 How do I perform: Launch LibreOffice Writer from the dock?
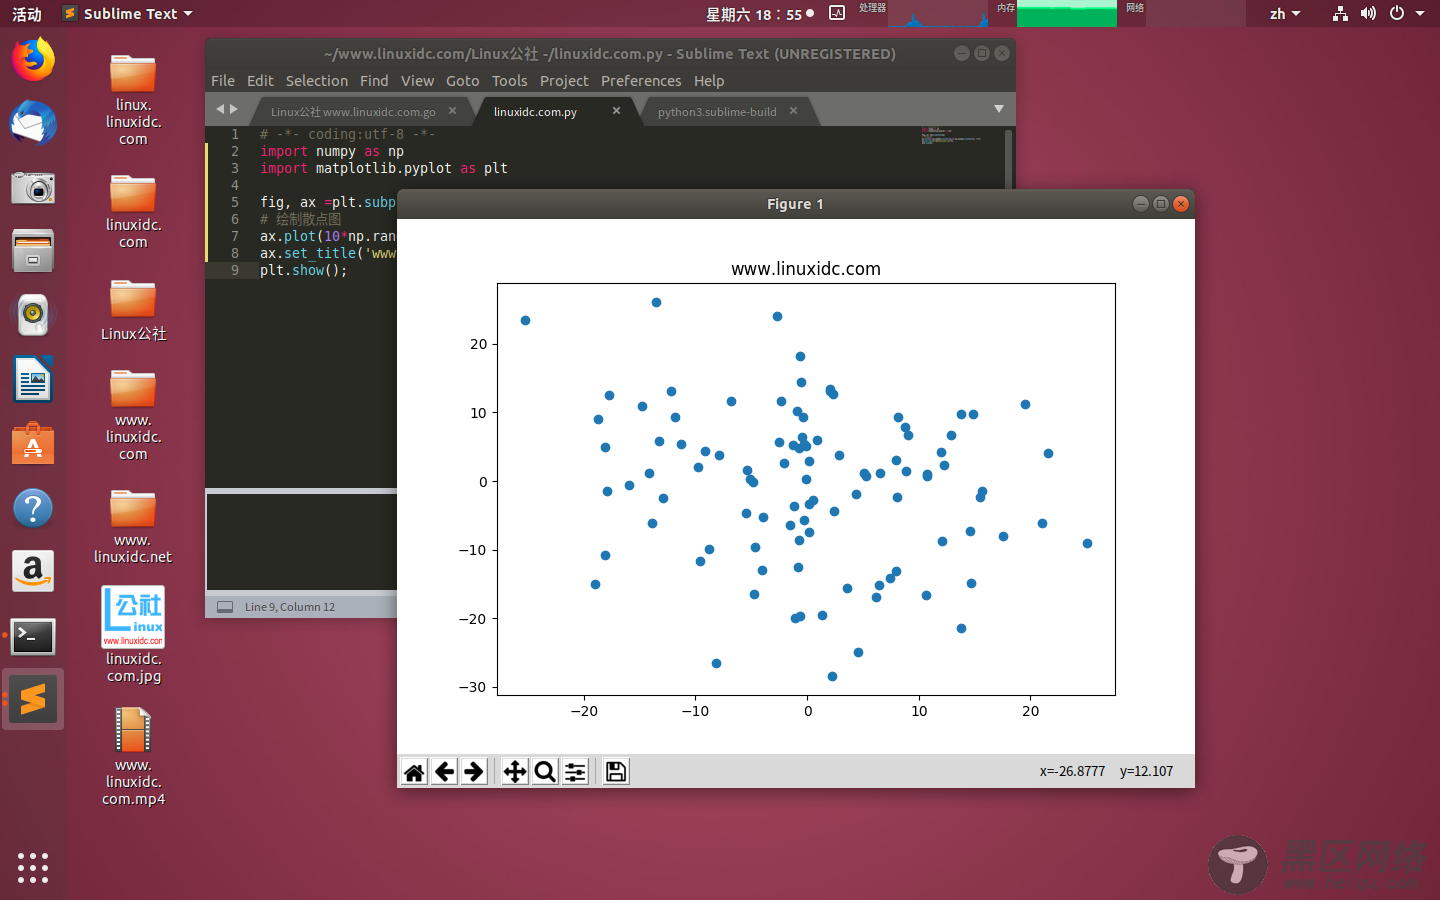33,379
